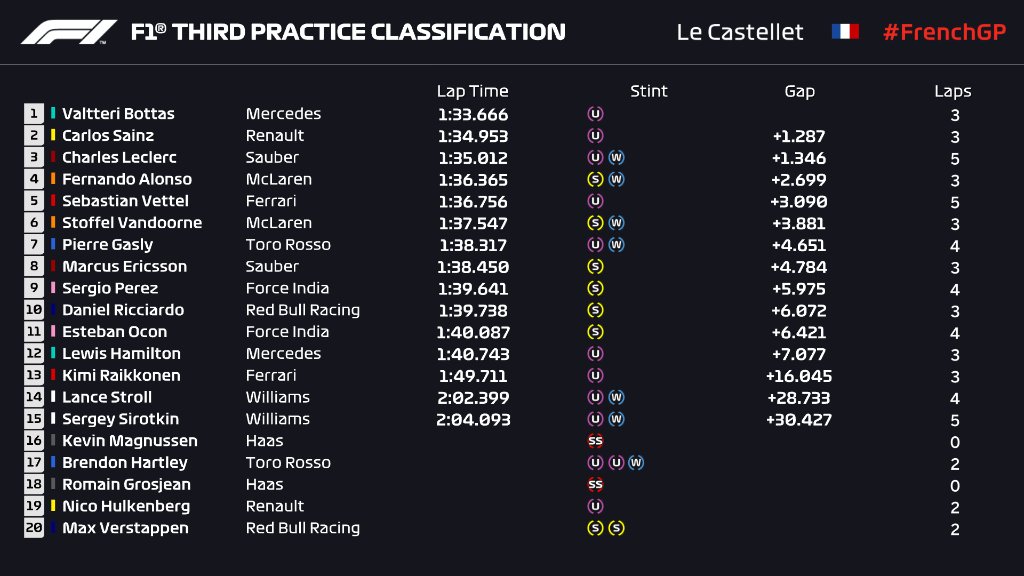
Task: Click Magnussen's supersoft tyre icon
Action: click(595, 441)
